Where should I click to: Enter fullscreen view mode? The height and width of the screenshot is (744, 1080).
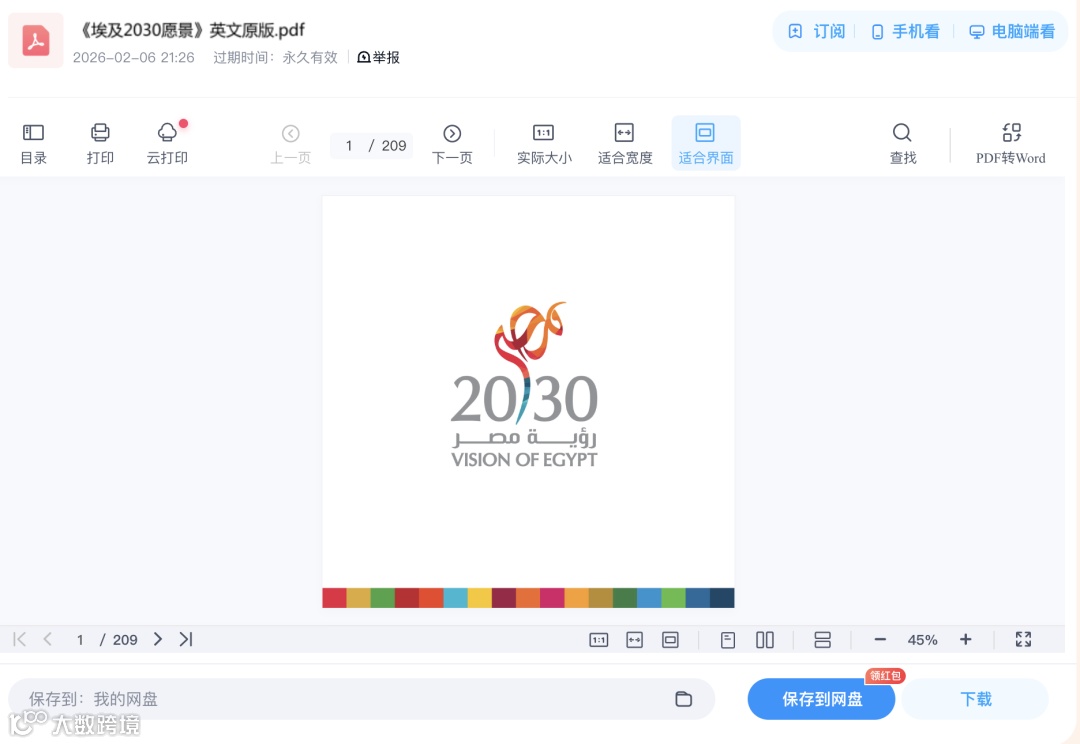1024,639
